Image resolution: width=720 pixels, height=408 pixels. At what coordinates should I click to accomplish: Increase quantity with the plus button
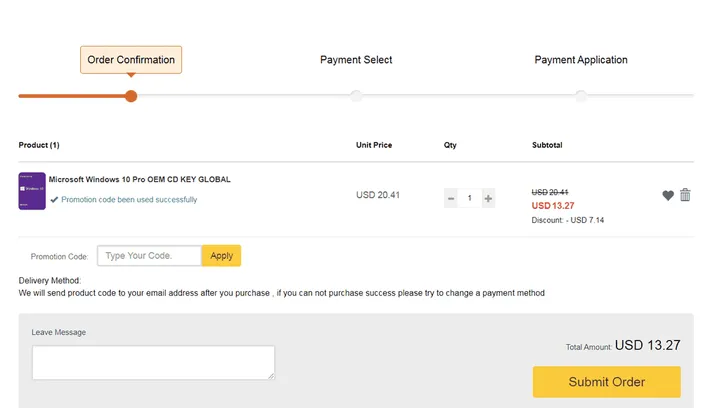(x=488, y=198)
